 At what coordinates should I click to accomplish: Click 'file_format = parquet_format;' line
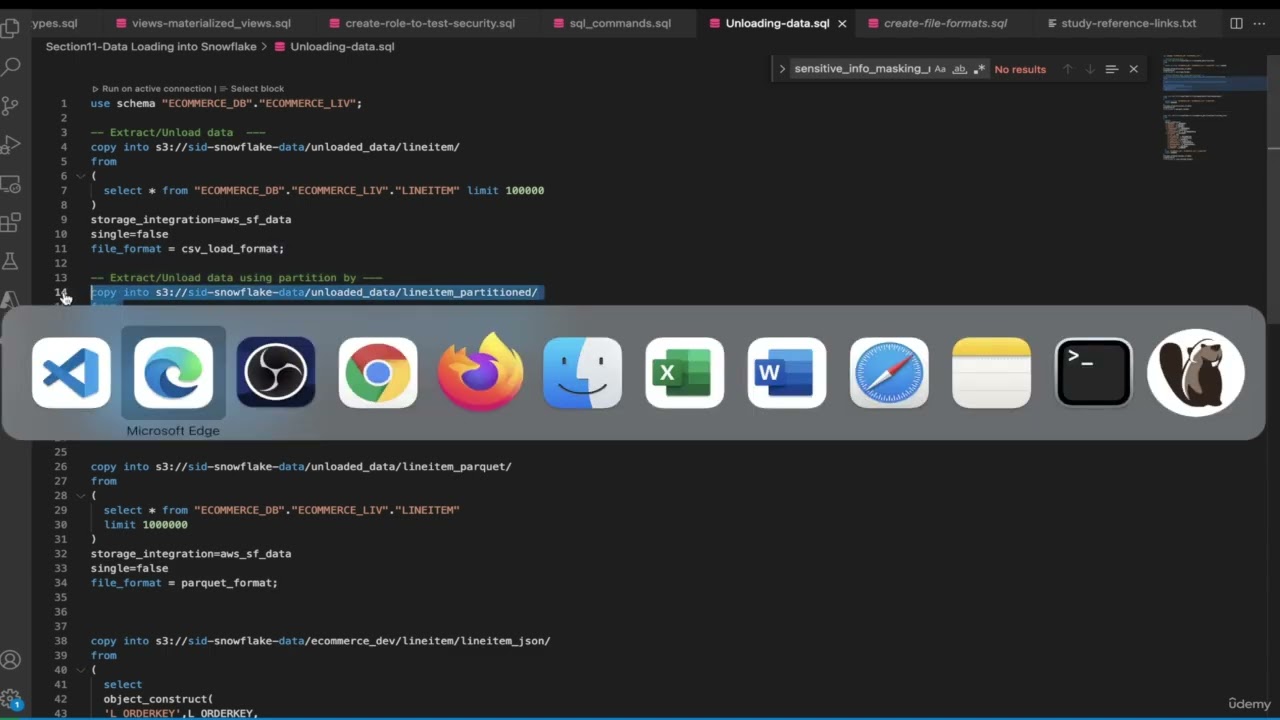184,582
